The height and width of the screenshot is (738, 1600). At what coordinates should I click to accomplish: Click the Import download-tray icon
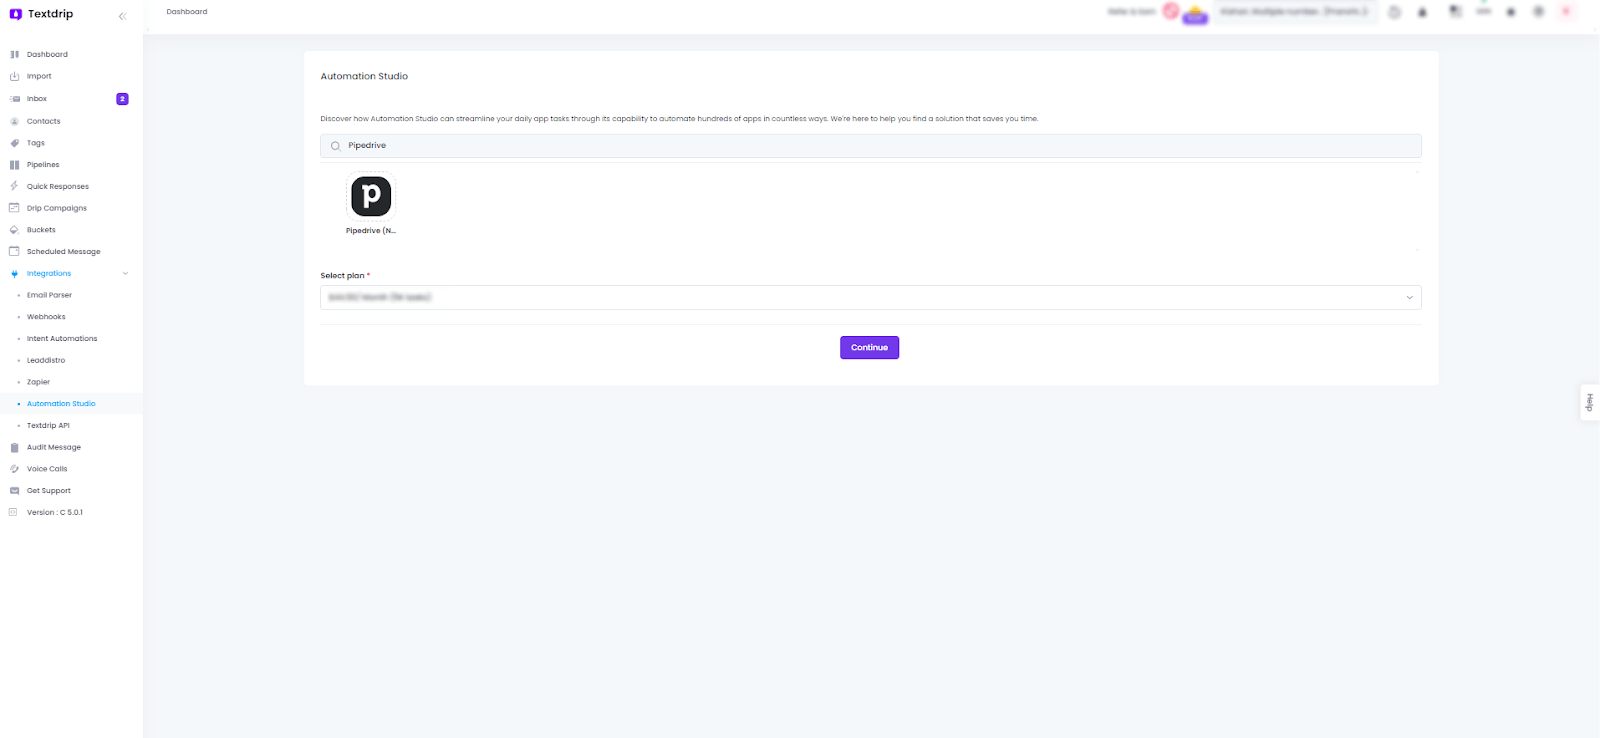[14, 76]
